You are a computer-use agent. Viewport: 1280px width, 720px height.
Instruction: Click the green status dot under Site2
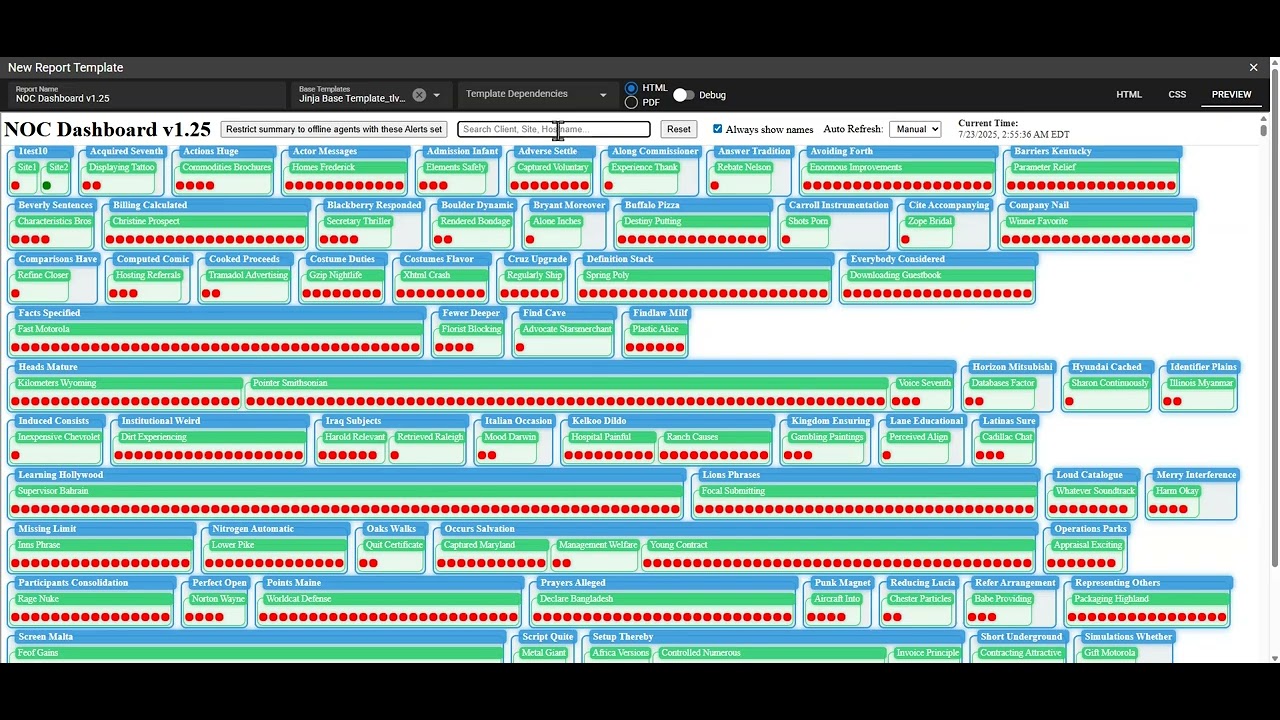pyautogui.click(x=47, y=185)
